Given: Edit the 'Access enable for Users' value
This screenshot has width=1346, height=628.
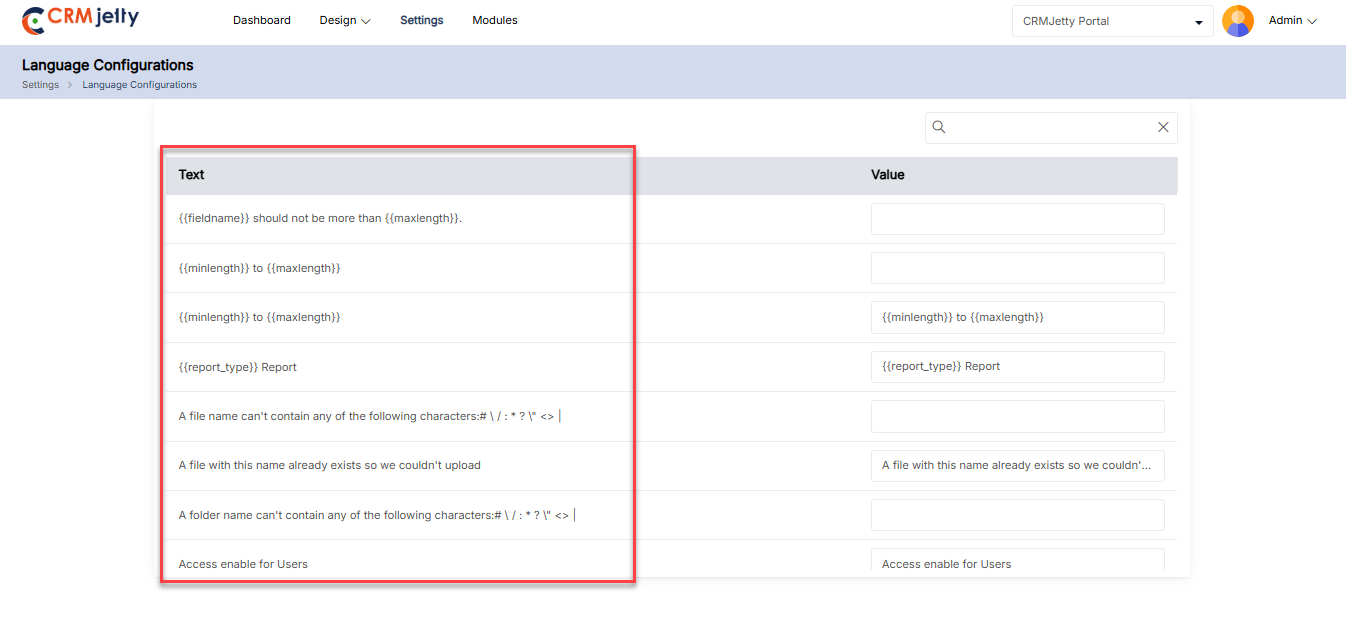Looking at the screenshot, I should click(1017, 562).
